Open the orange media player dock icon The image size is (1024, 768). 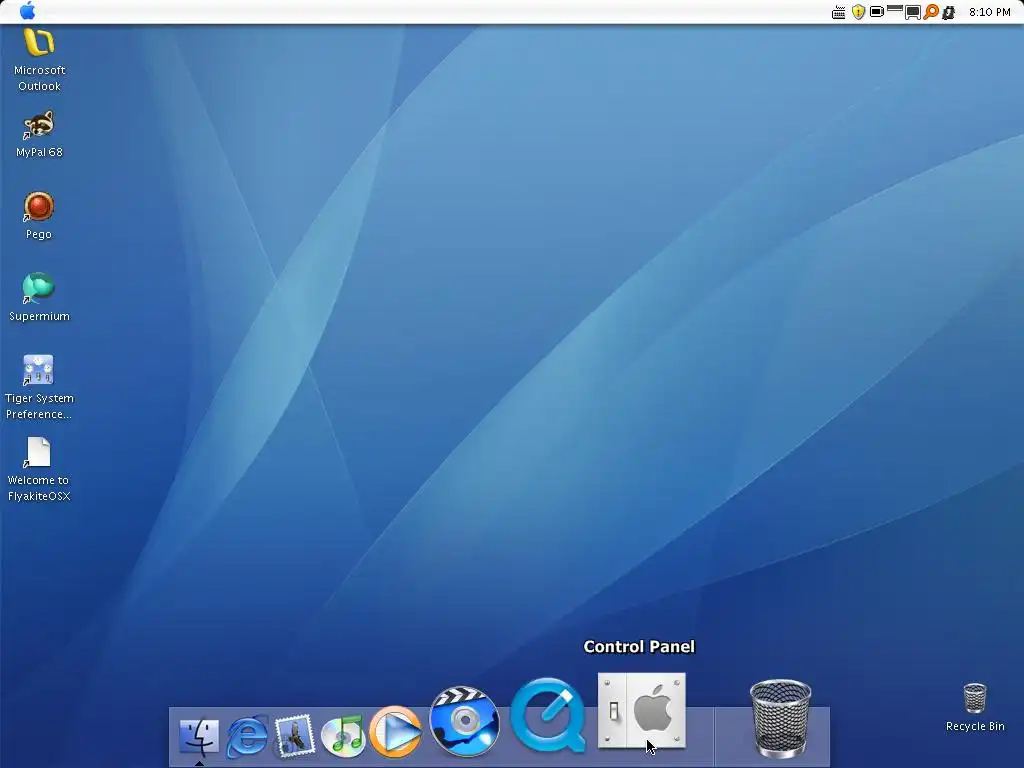396,731
